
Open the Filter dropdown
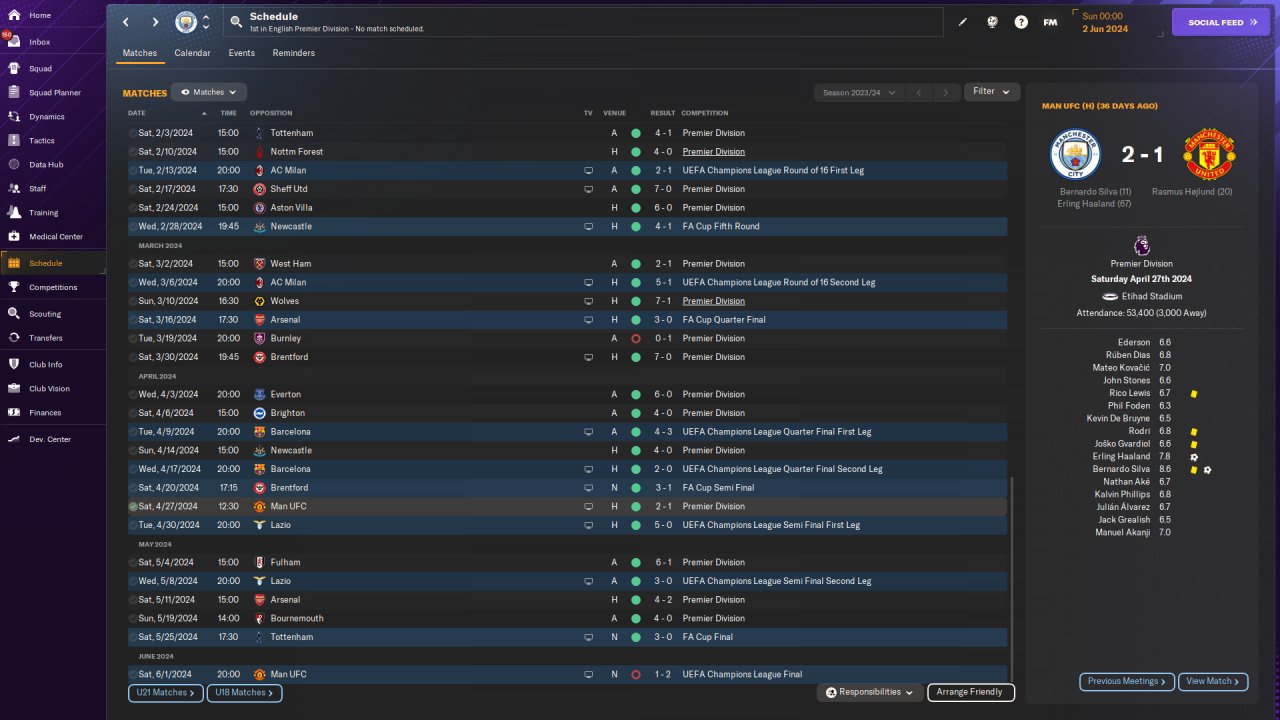[992, 92]
